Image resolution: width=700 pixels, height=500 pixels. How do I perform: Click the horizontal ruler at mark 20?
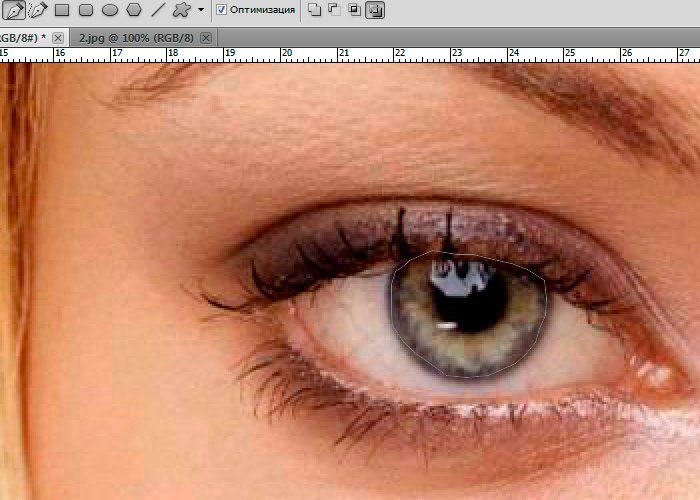point(286,54)
